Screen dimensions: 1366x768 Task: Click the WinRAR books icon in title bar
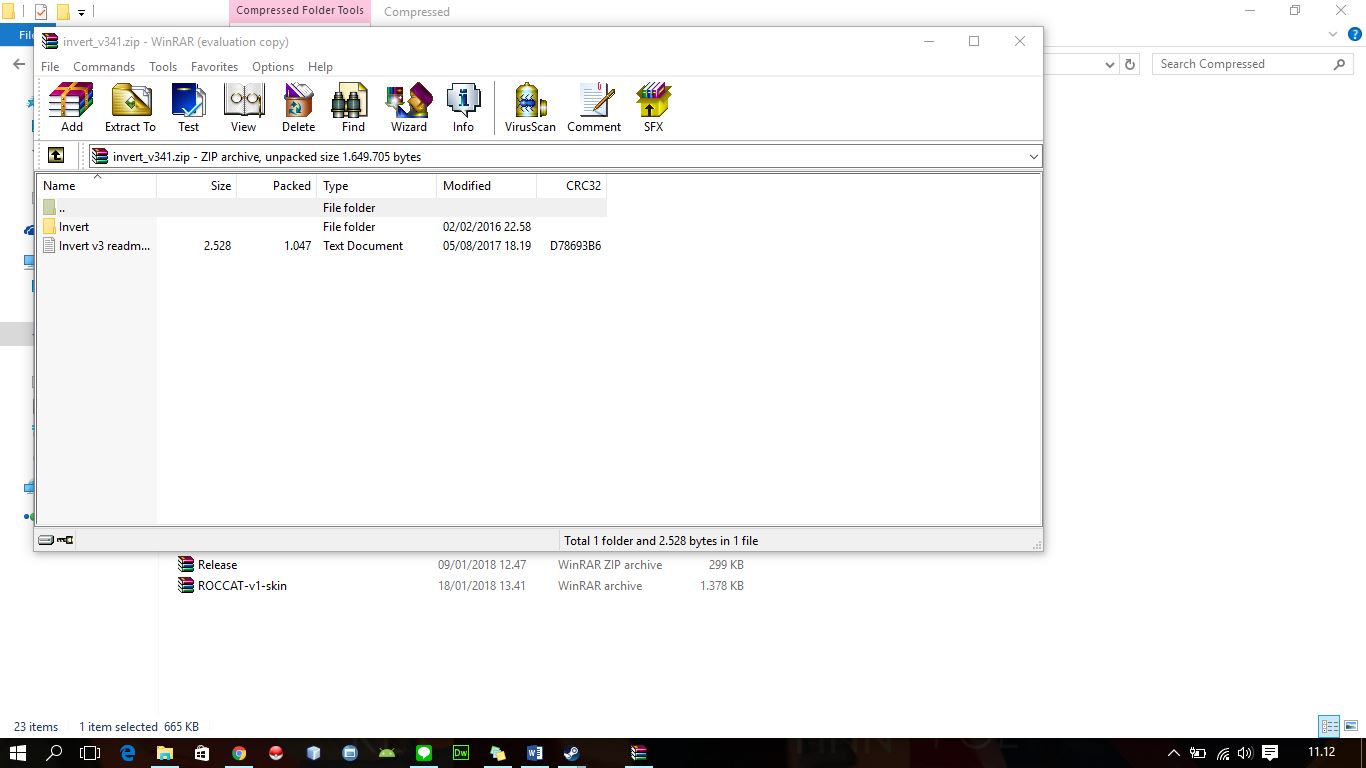point(49,41)
